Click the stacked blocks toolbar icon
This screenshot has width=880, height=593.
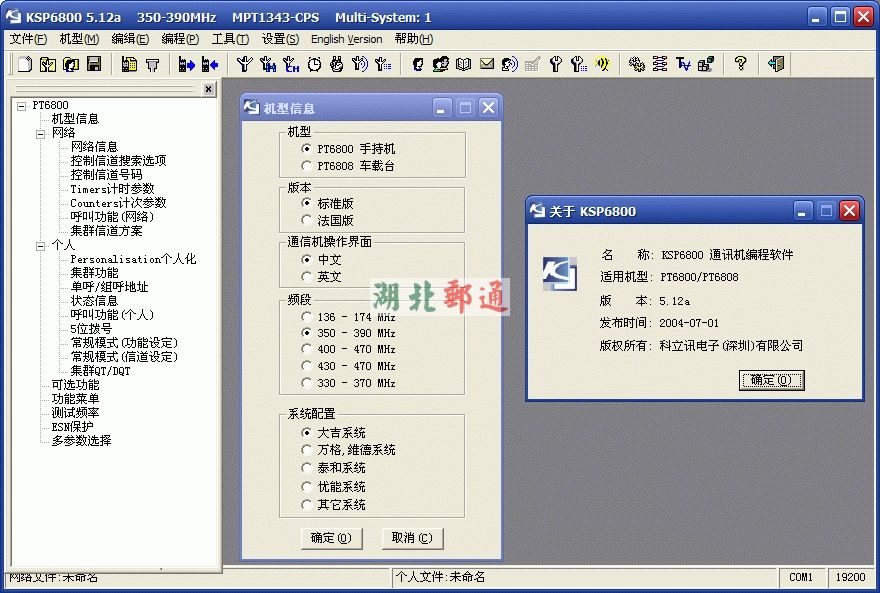706,64
